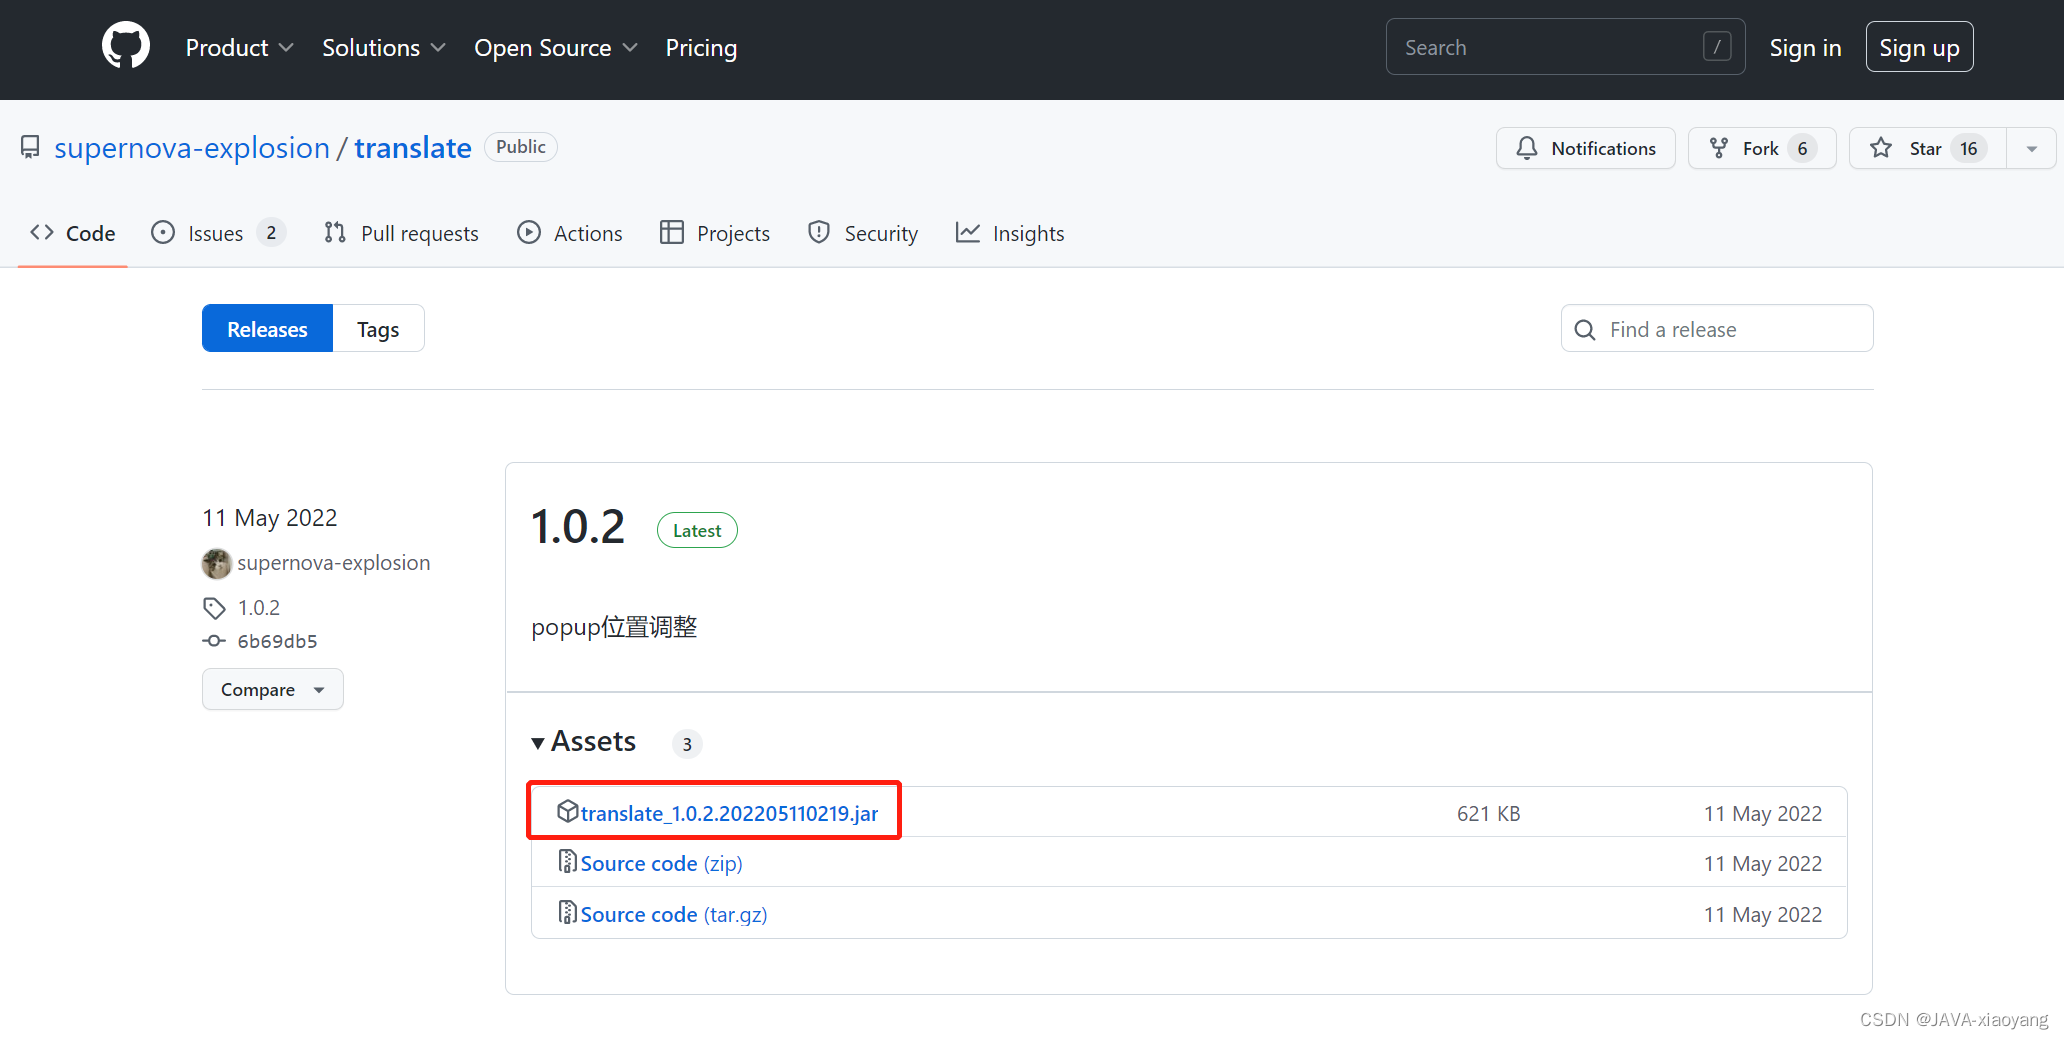Click the zip file icon for Source code (zip)
The image size is (2064, 1039).
click(x=567, y=861)
